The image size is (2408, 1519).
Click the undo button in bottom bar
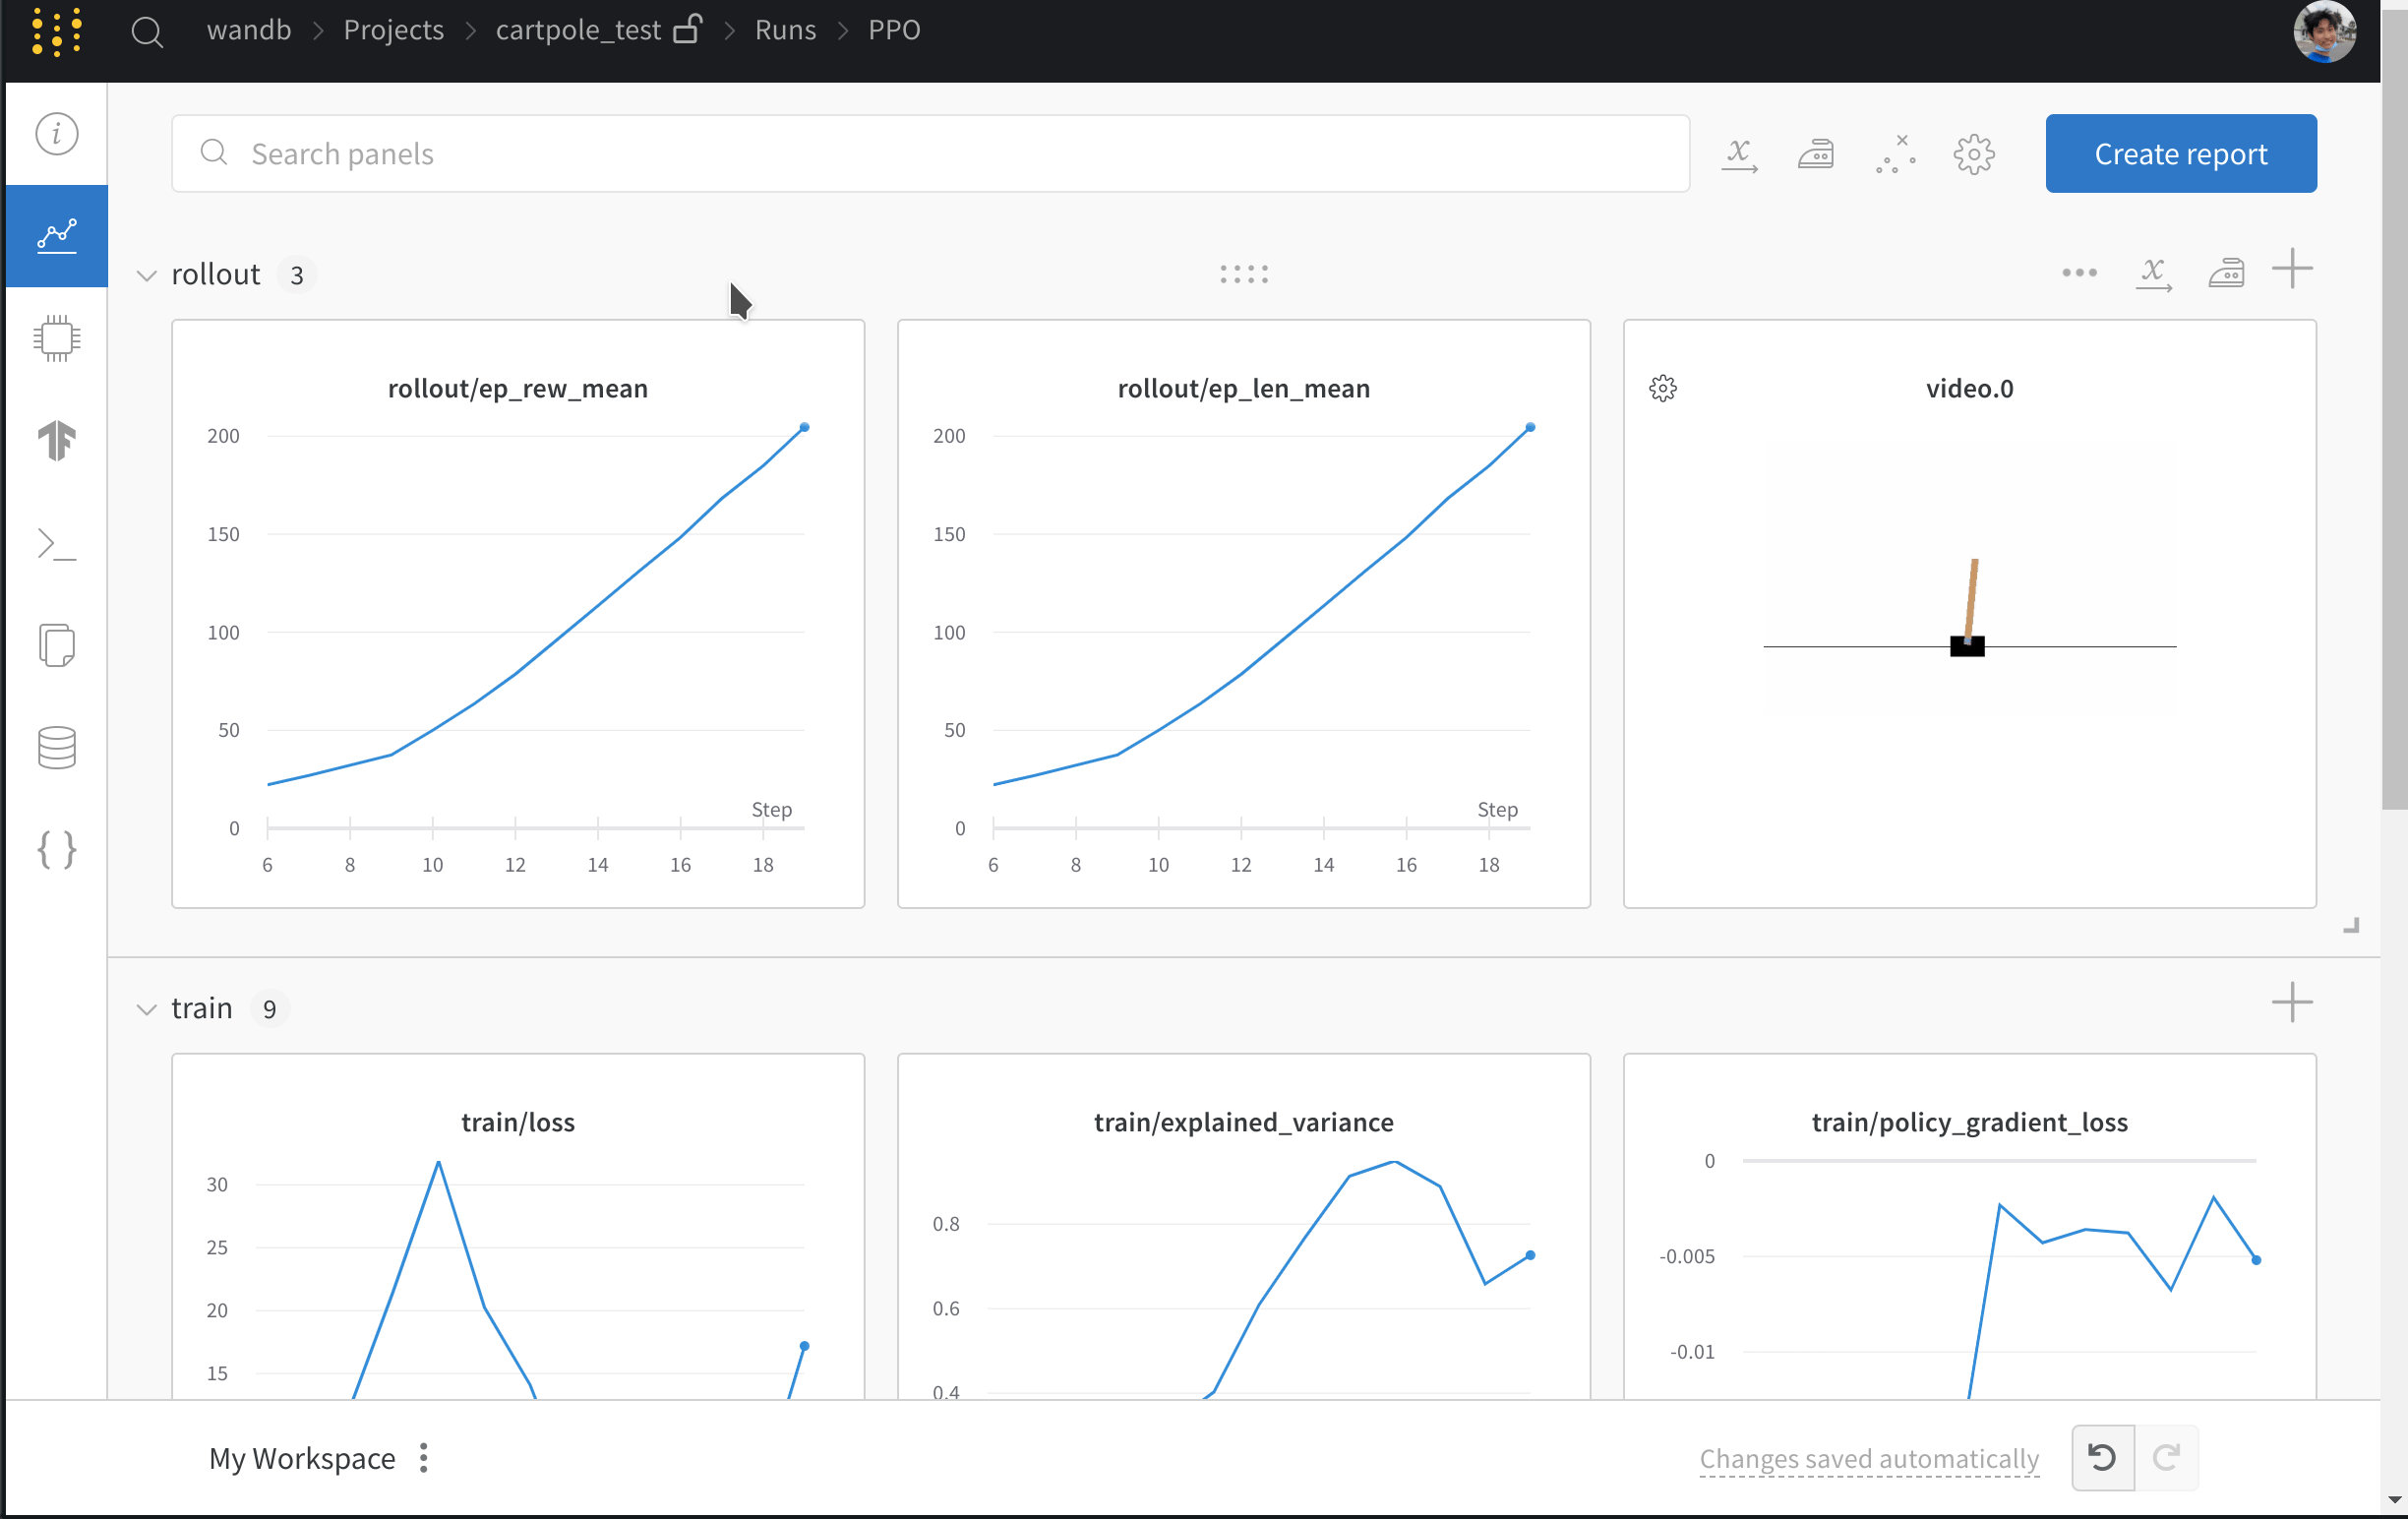pos(2102,1458)
